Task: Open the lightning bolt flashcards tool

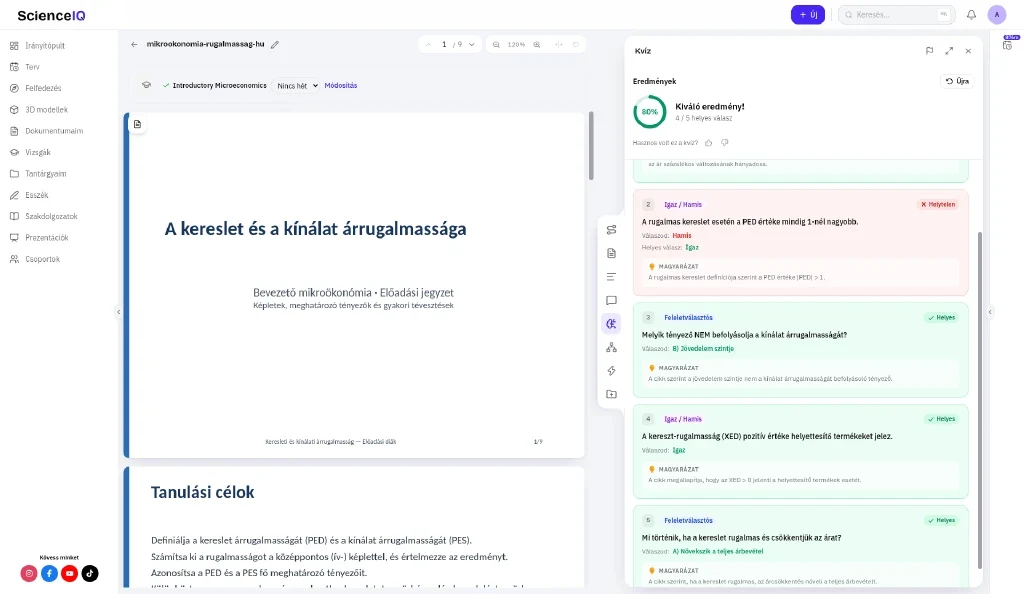Action: click(x=611, y=371)
